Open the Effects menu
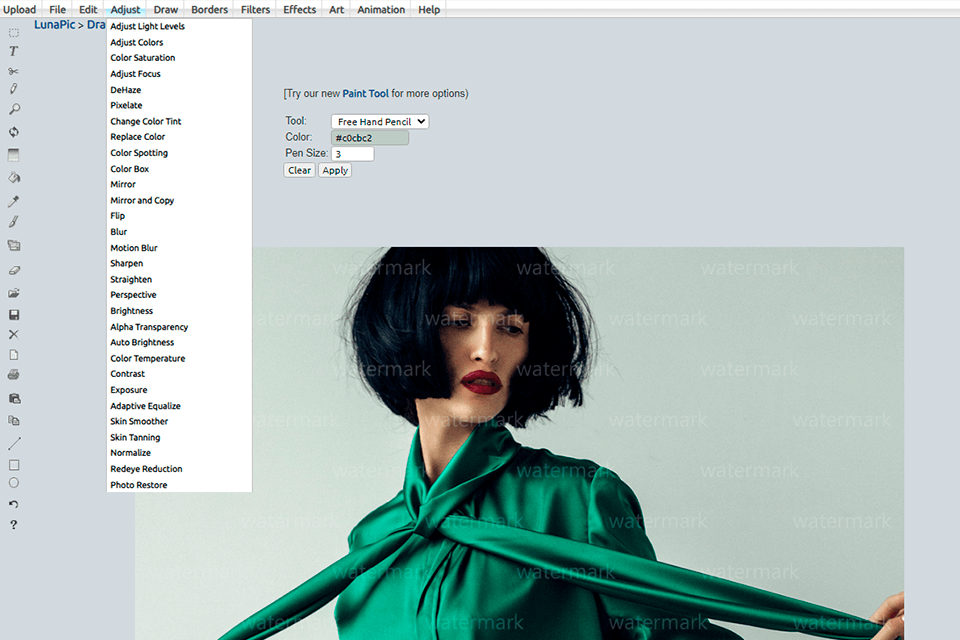The image size is (960, 640). click(x=299, y=9)
